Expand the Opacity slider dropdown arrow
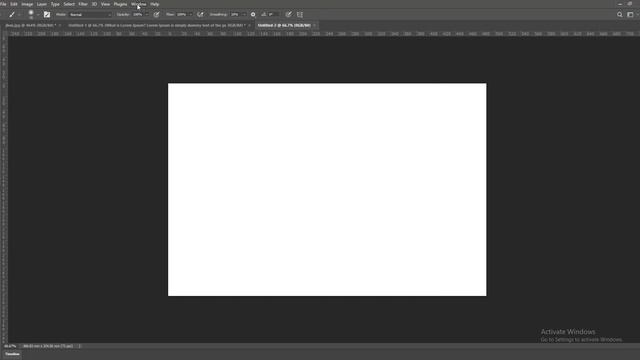 [147, 14]
